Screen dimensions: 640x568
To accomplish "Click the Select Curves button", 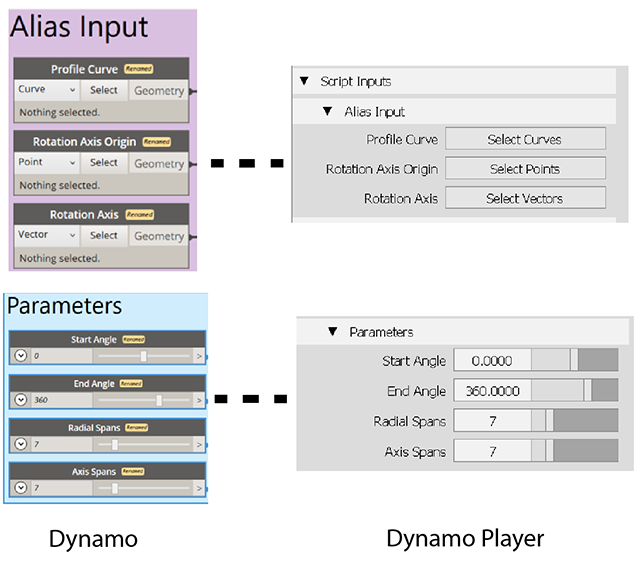I will (x=525, y=139).
